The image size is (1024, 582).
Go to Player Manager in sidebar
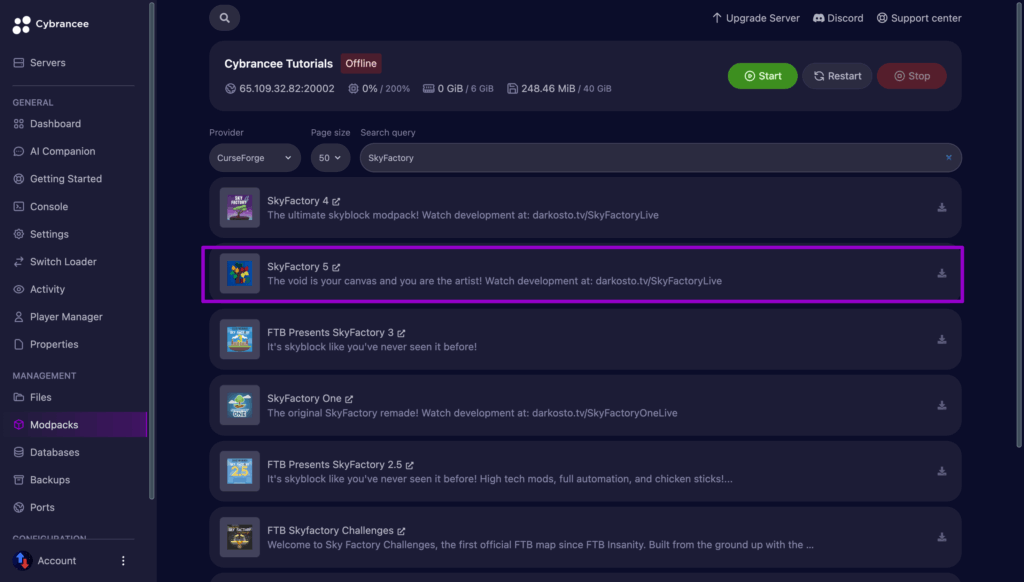click(66, 317)
